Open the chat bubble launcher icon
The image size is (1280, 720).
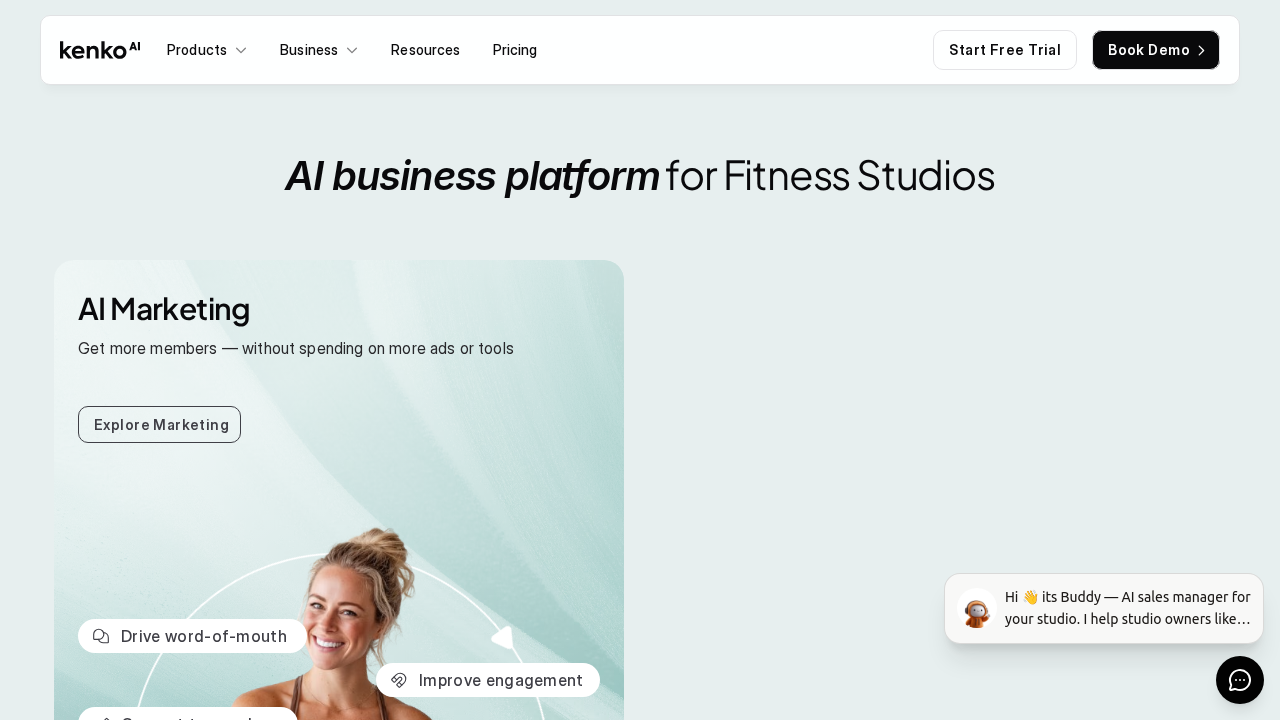click(1240, 680)
